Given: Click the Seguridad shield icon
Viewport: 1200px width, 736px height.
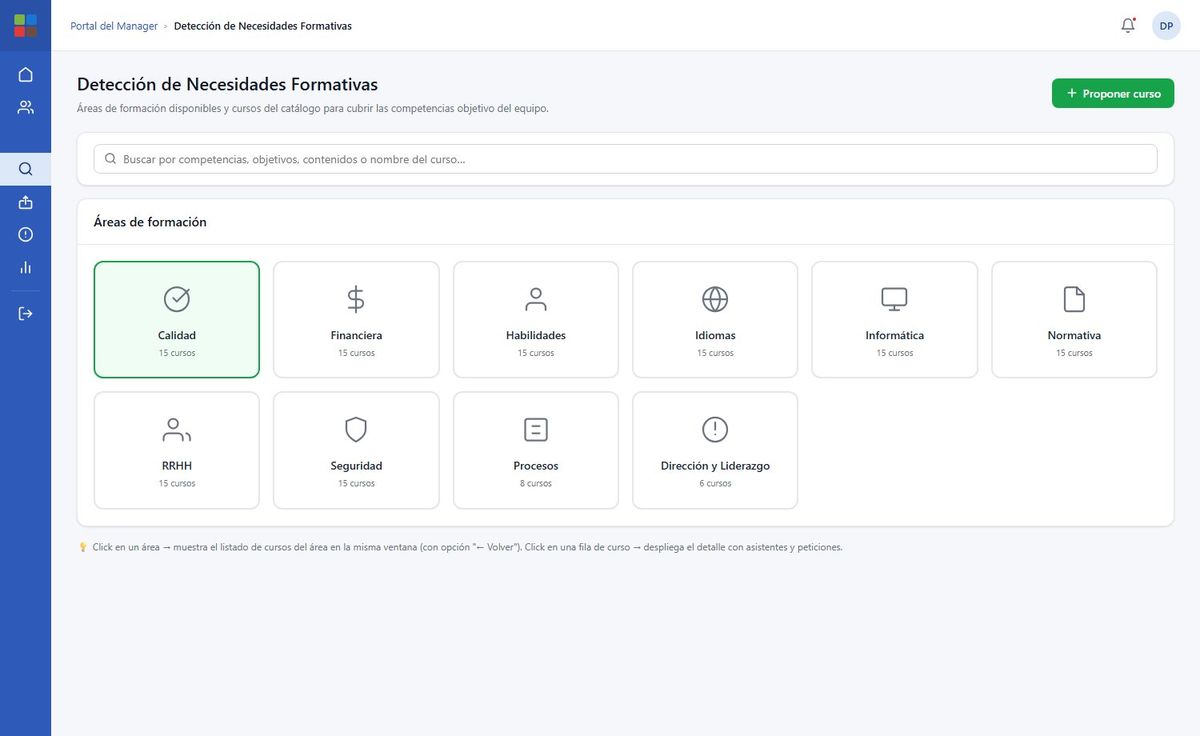Looking at the screenshot, I should pyautogui.click(x=356, y=429).
